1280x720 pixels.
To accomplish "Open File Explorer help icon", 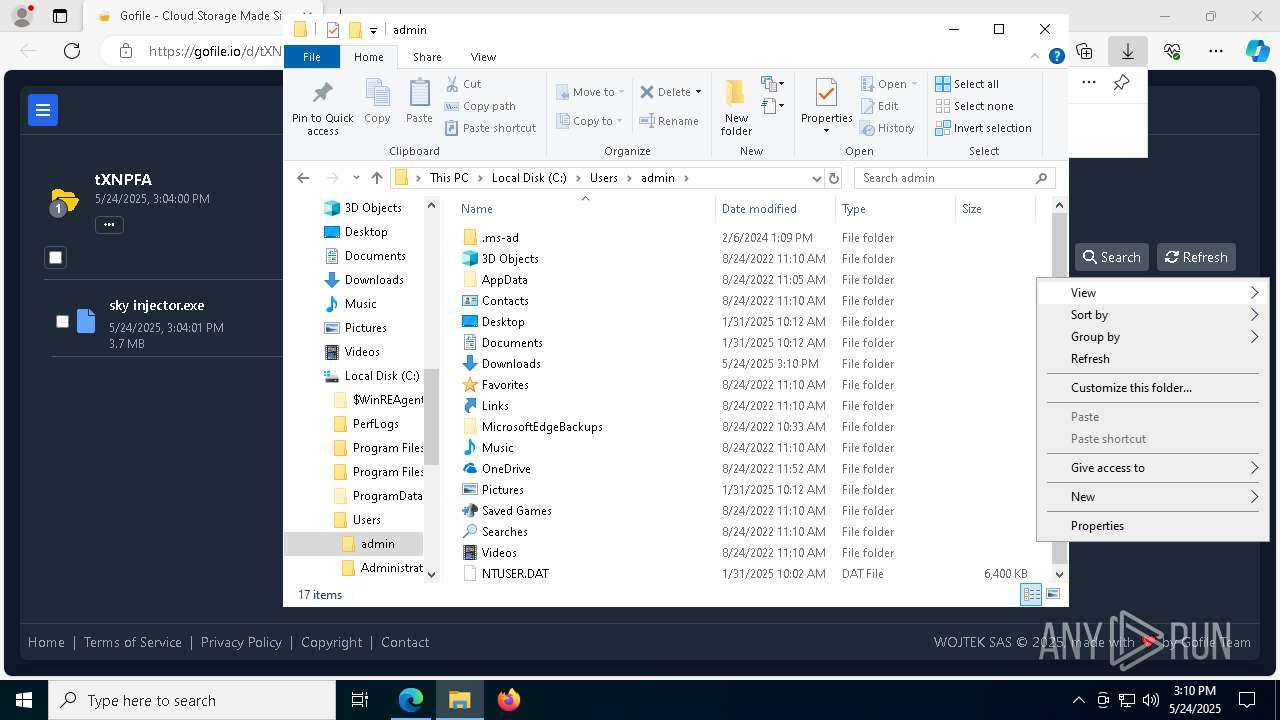I will 1056,57.
